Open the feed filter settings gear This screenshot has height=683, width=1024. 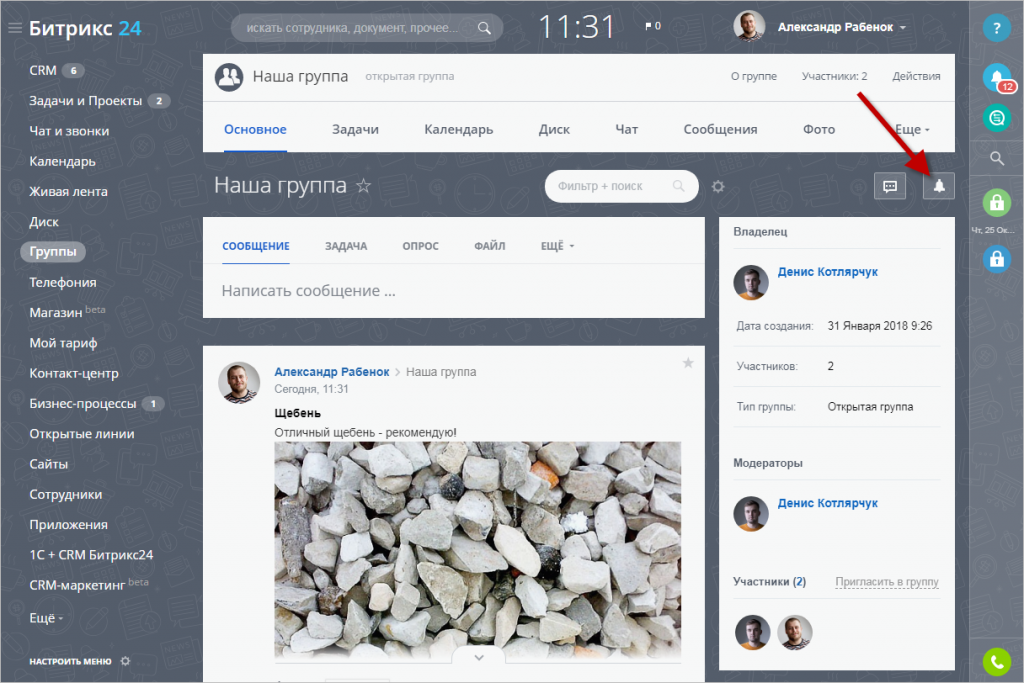718,187
